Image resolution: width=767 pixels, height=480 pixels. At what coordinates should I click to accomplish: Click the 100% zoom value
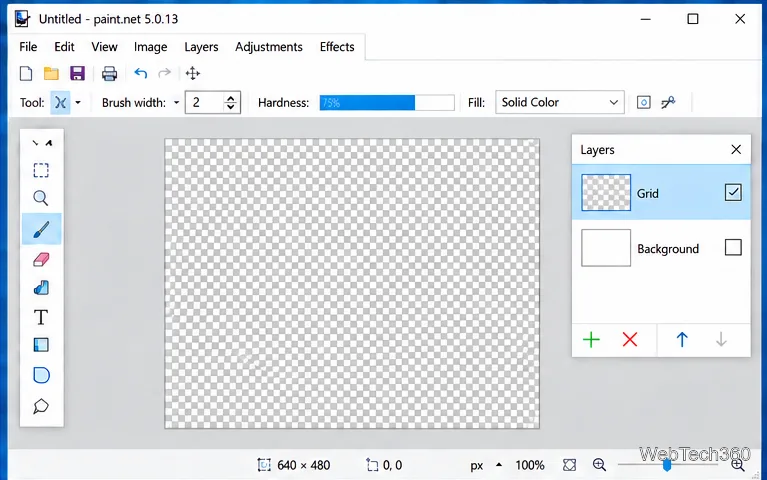click(530, 465)
